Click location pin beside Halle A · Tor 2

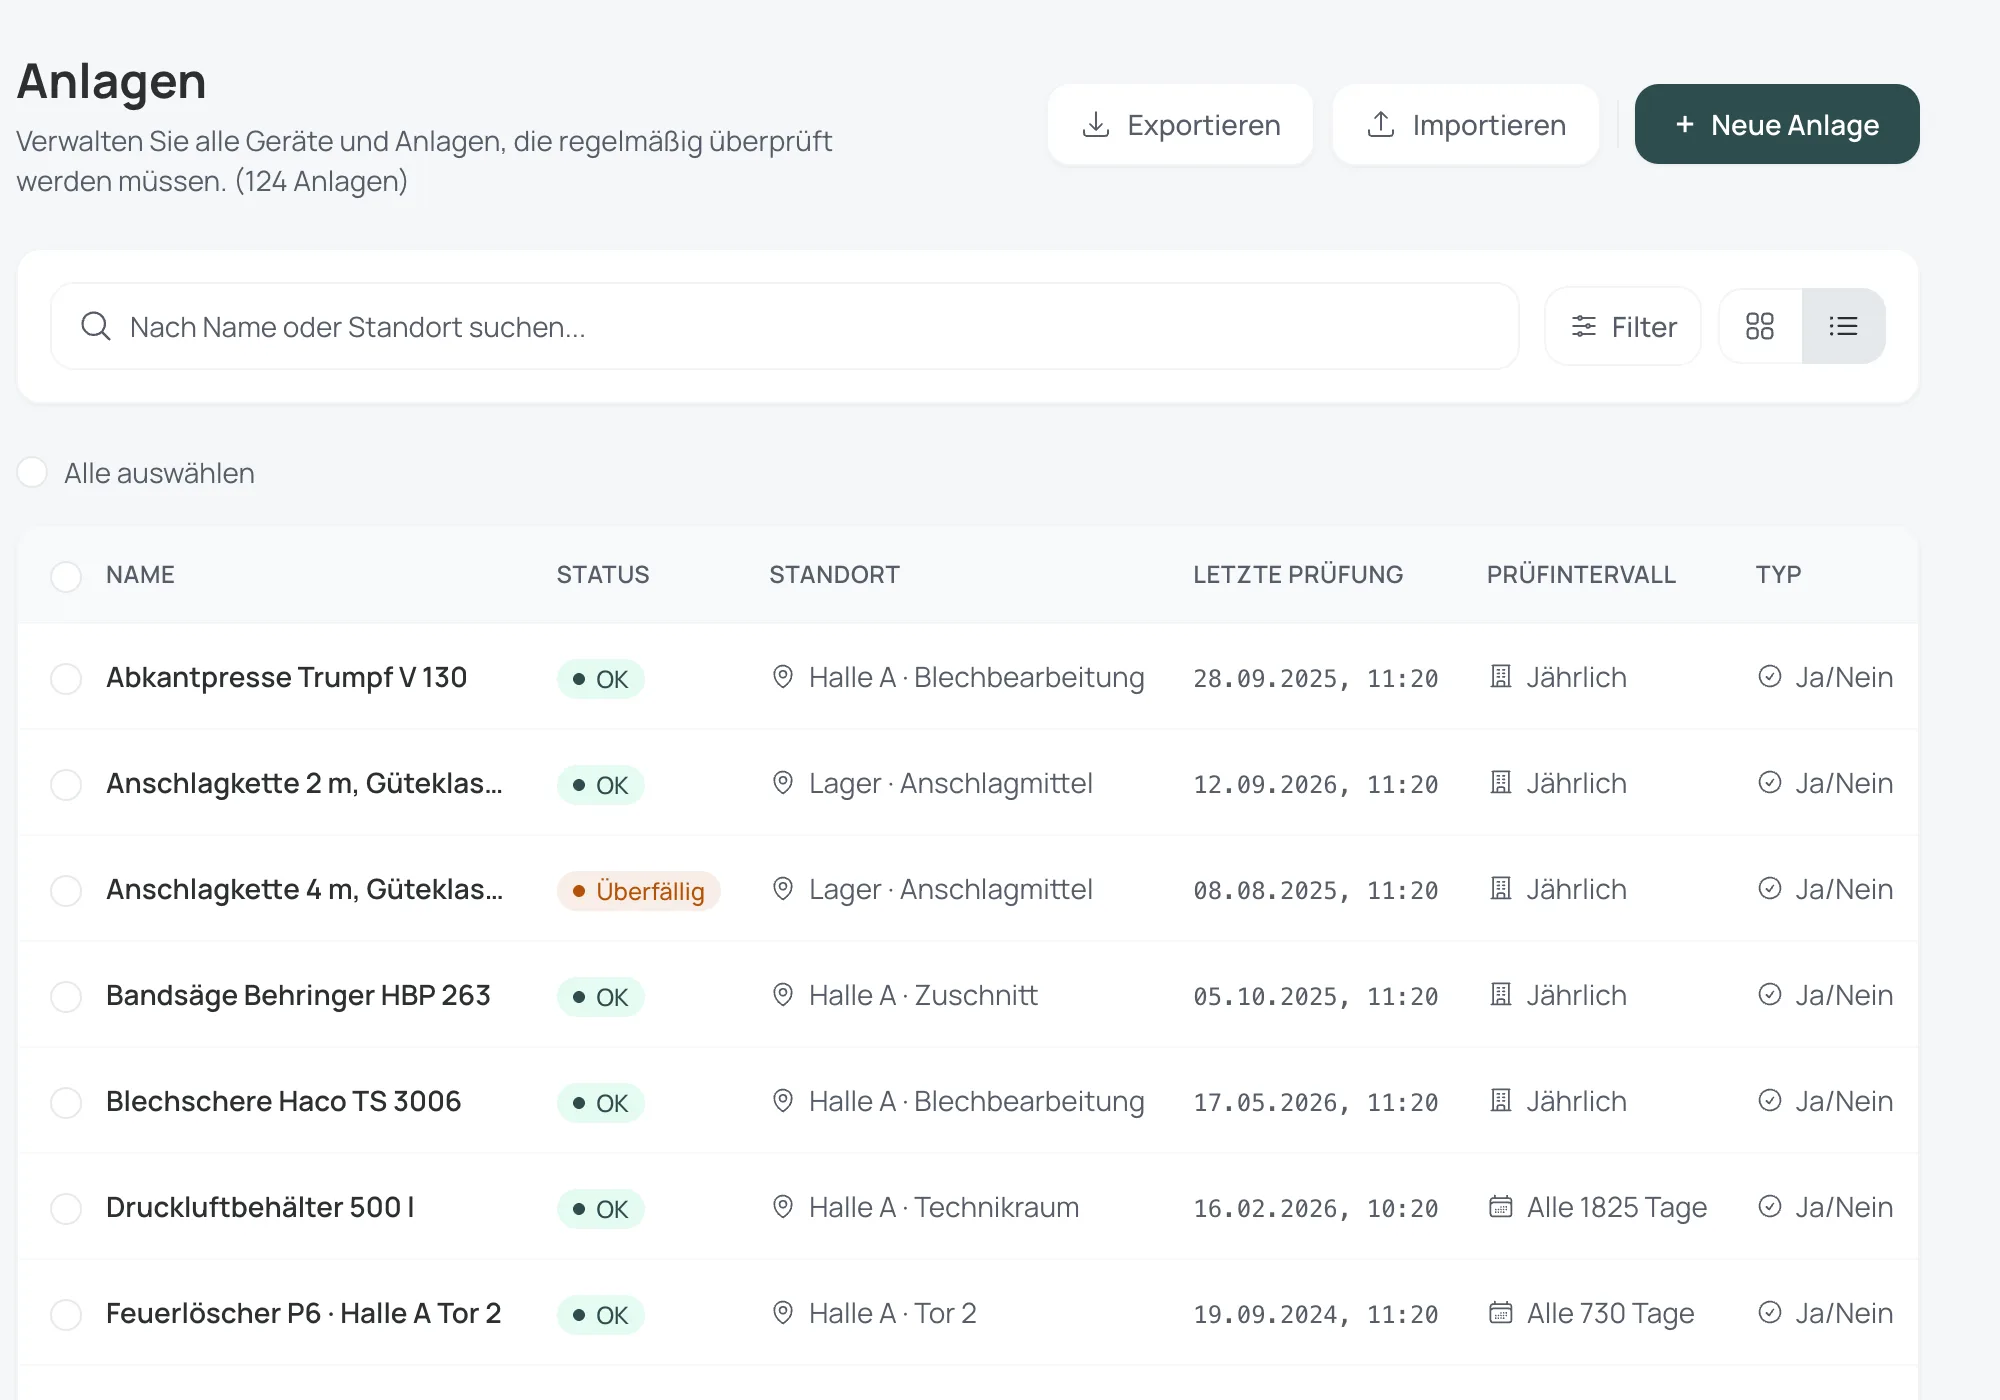tap(783, 1313)
